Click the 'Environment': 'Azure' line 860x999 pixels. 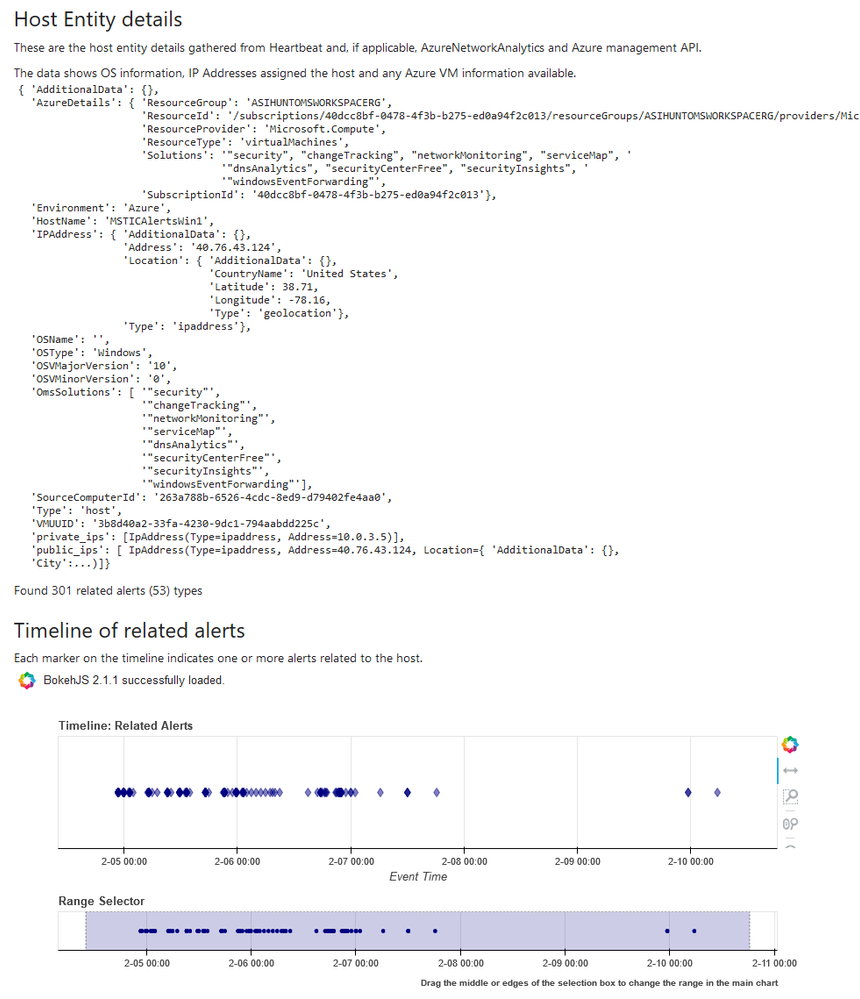pos(101,208)
